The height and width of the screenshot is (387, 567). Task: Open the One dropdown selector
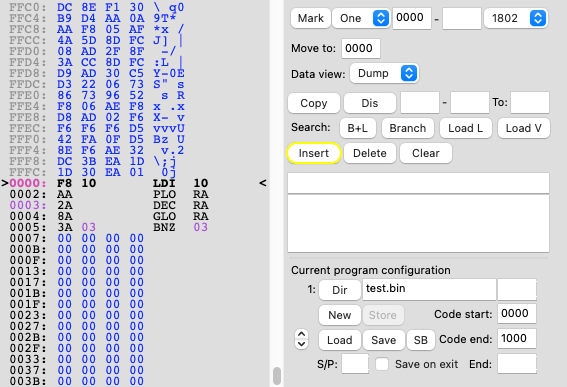click(x=361, y=18)
